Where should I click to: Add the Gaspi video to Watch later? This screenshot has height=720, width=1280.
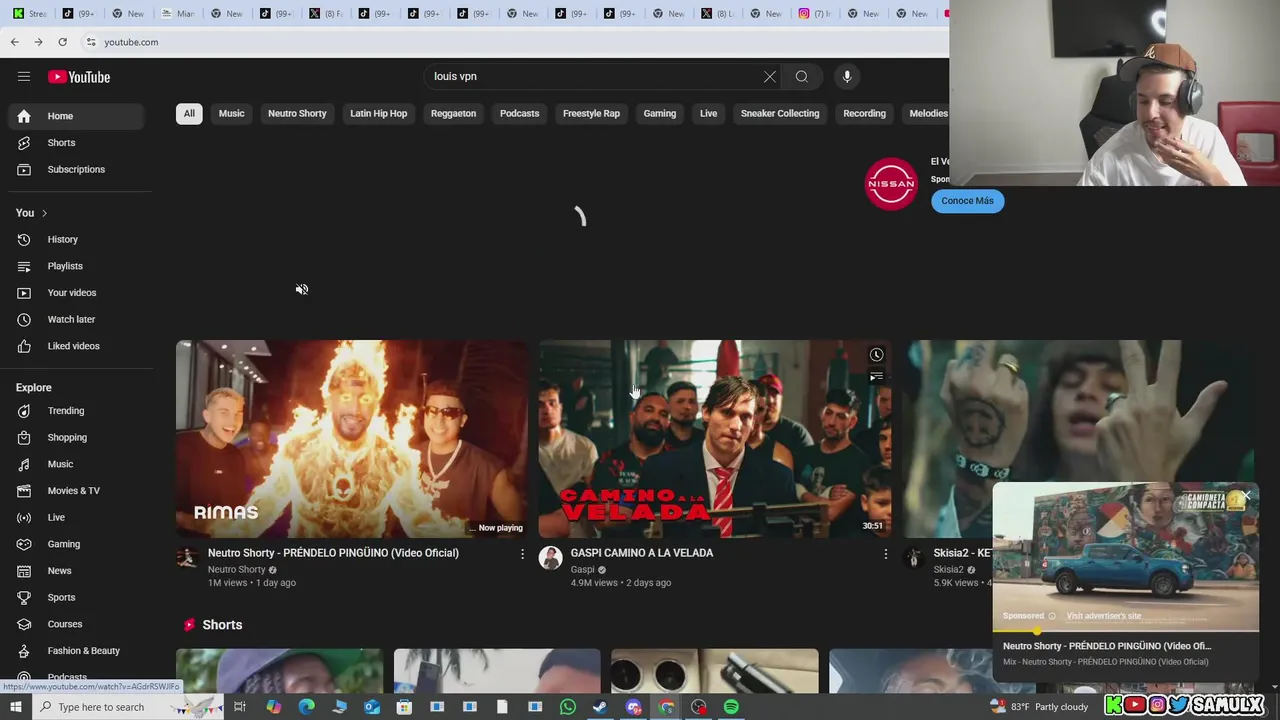click(x=876, y=355)
